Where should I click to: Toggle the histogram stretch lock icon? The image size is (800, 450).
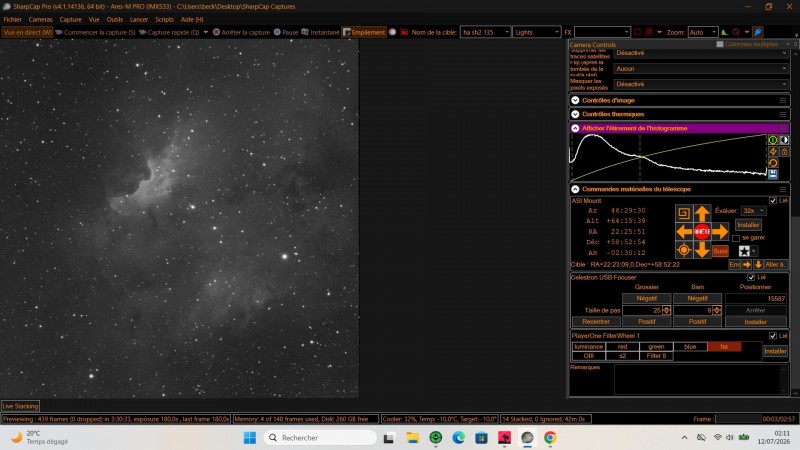pos(784,152)
